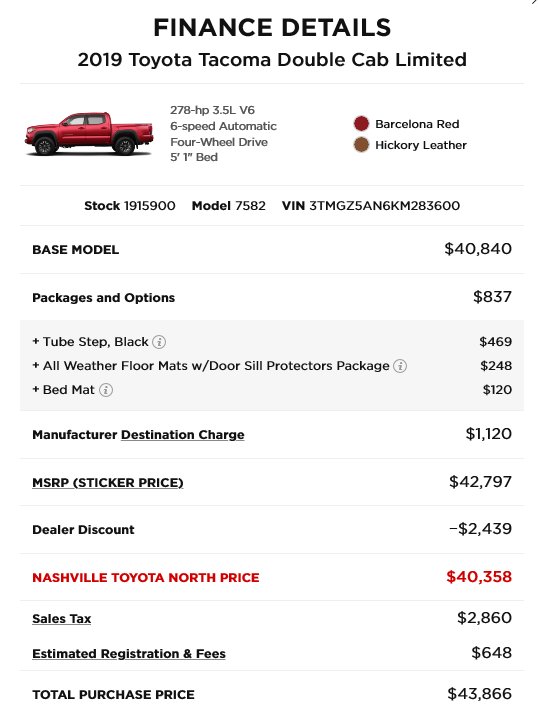Open info icon for All Weather Floor Mats package
The image size is (538, 712).
pyautogui.click(x=400, y=366)
